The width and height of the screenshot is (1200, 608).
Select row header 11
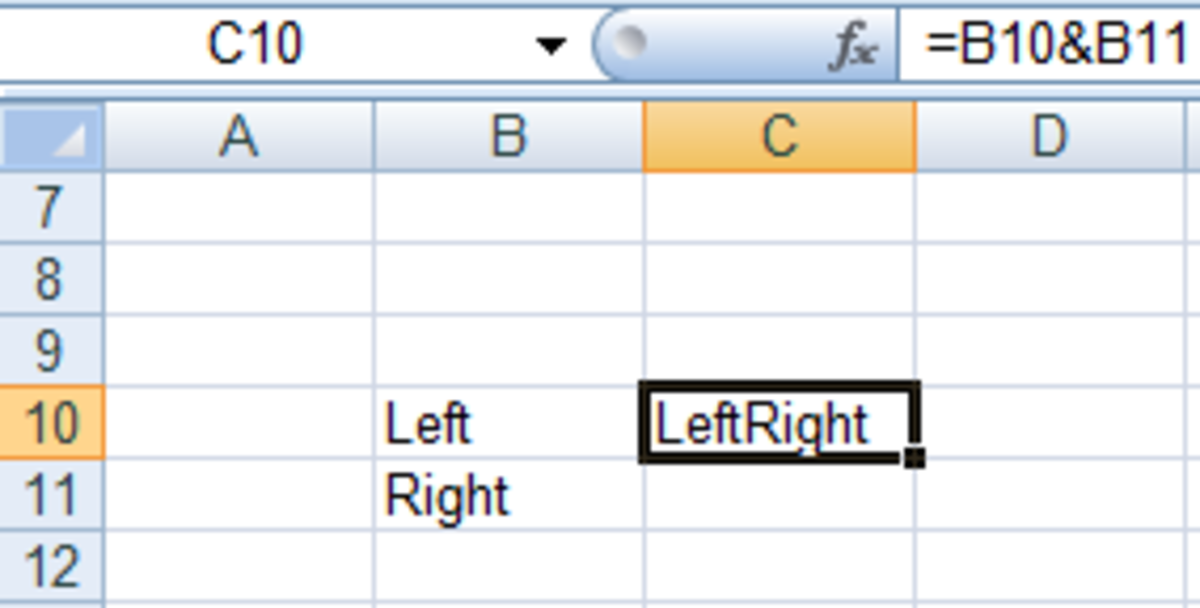pyautogui.click(x=52, y=492)
